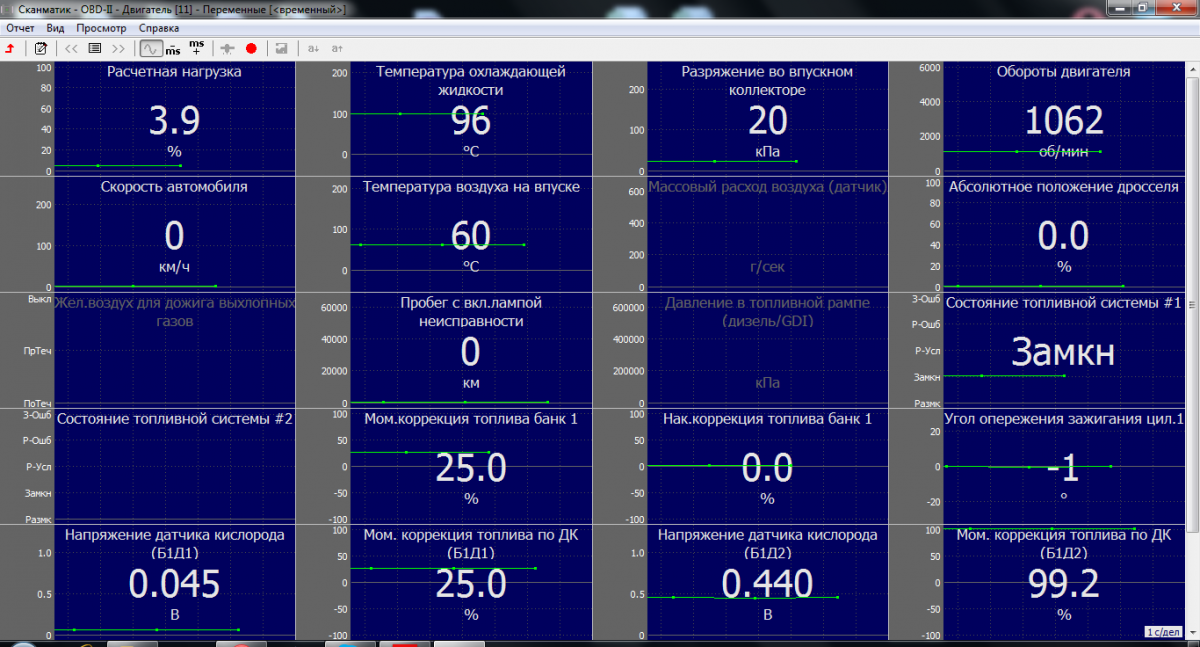Go to previous page with << arrows
Viewport: 1200px width, 647px height.
71,48
